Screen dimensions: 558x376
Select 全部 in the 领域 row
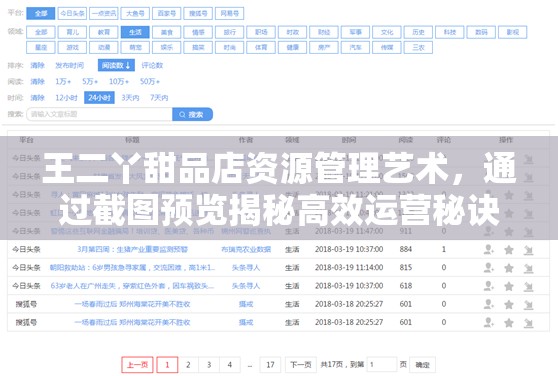tap(41, 32)
